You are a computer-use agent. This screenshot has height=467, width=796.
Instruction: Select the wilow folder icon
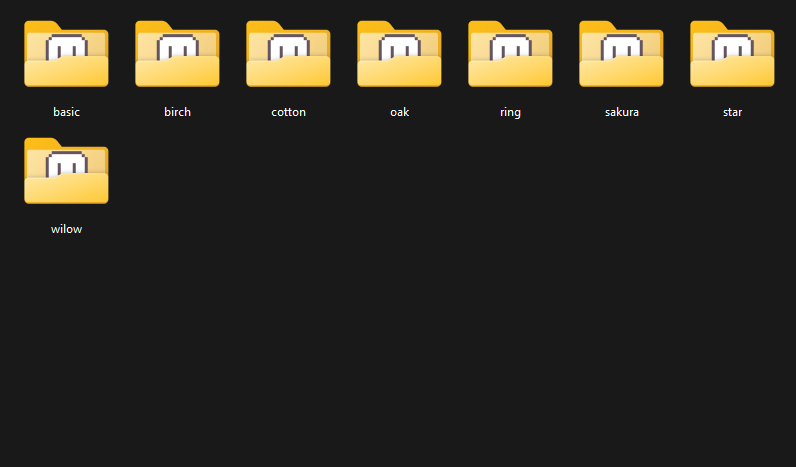(67, 171)
